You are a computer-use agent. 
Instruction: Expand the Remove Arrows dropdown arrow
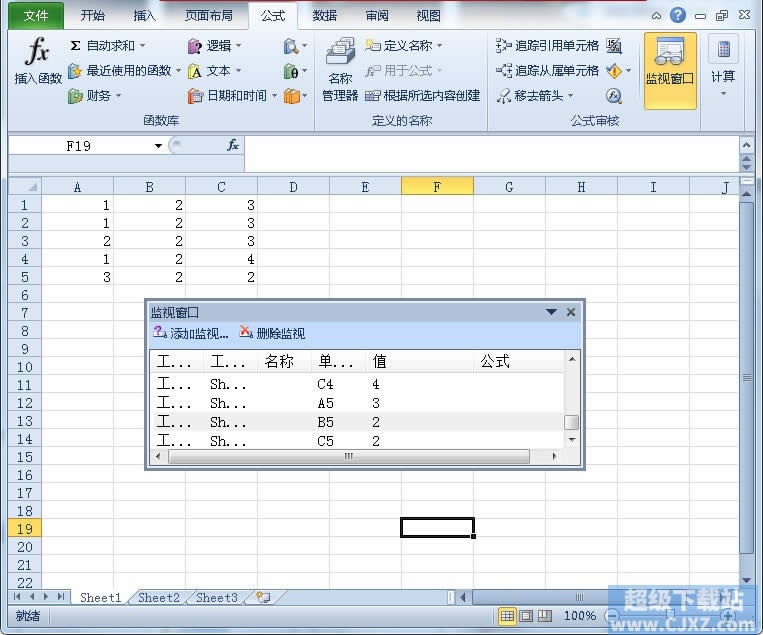[570, 96]
